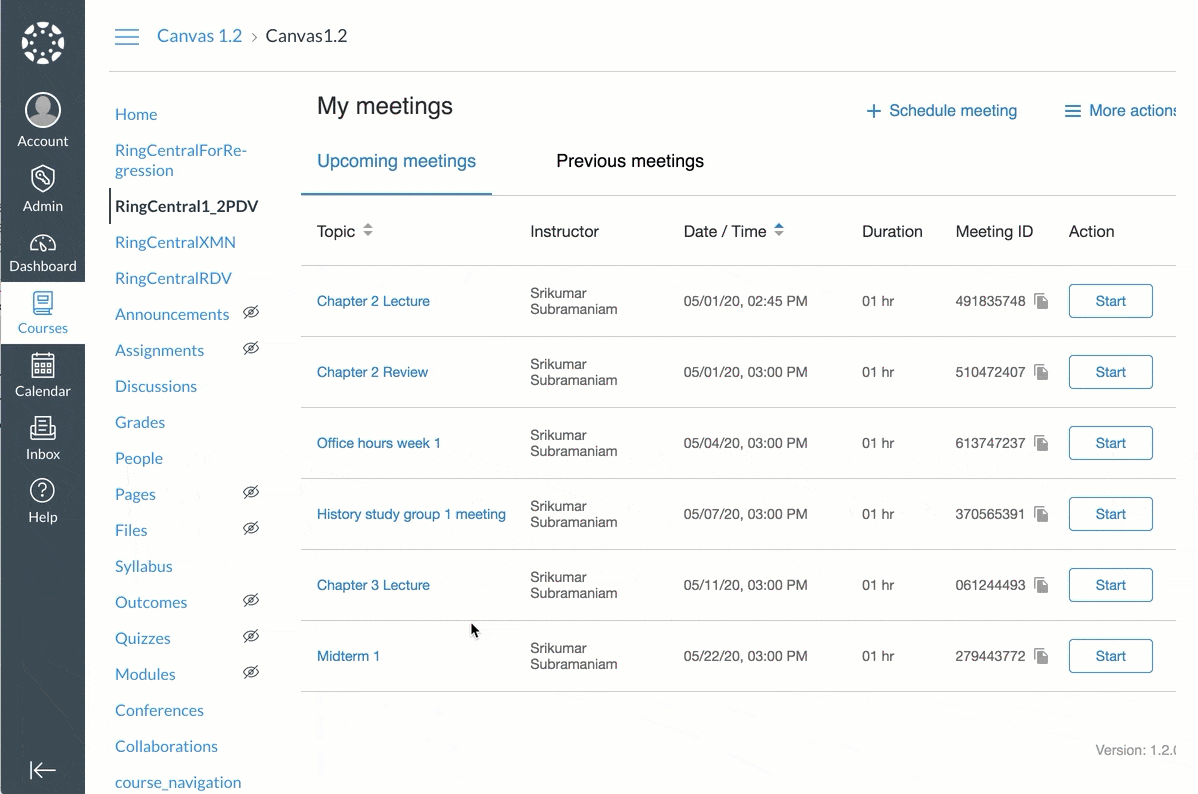This screenshot has width=1198, height=794.
Task: Open the Help question mark icon
Action: [x=42, y=491]
